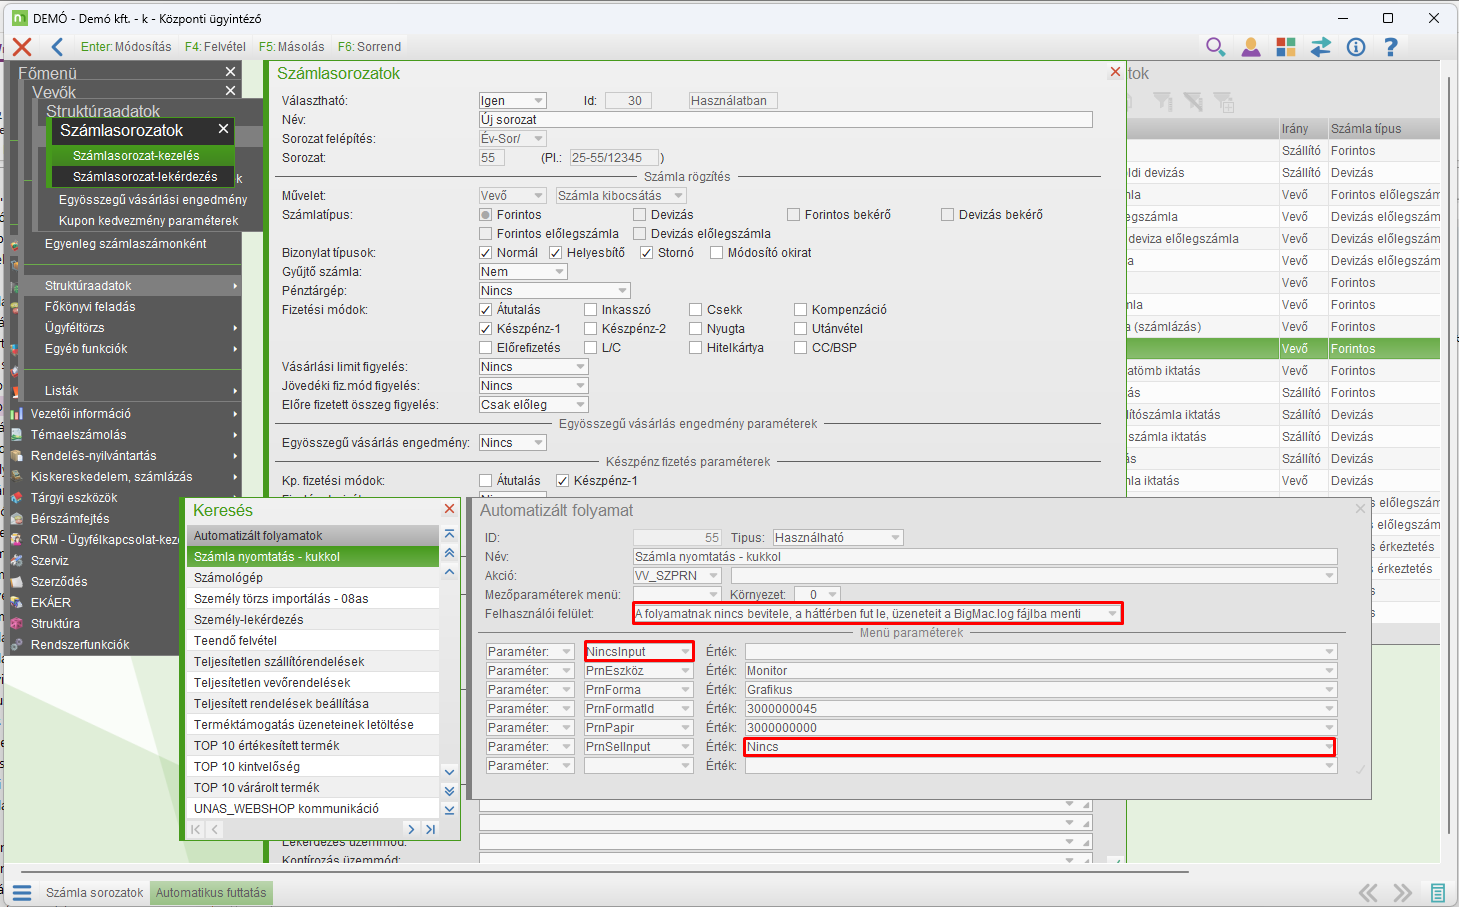Click the purple magnifier search icon
The height and width of the screenshot is (907, 1459).
(x=1215, y=47)
